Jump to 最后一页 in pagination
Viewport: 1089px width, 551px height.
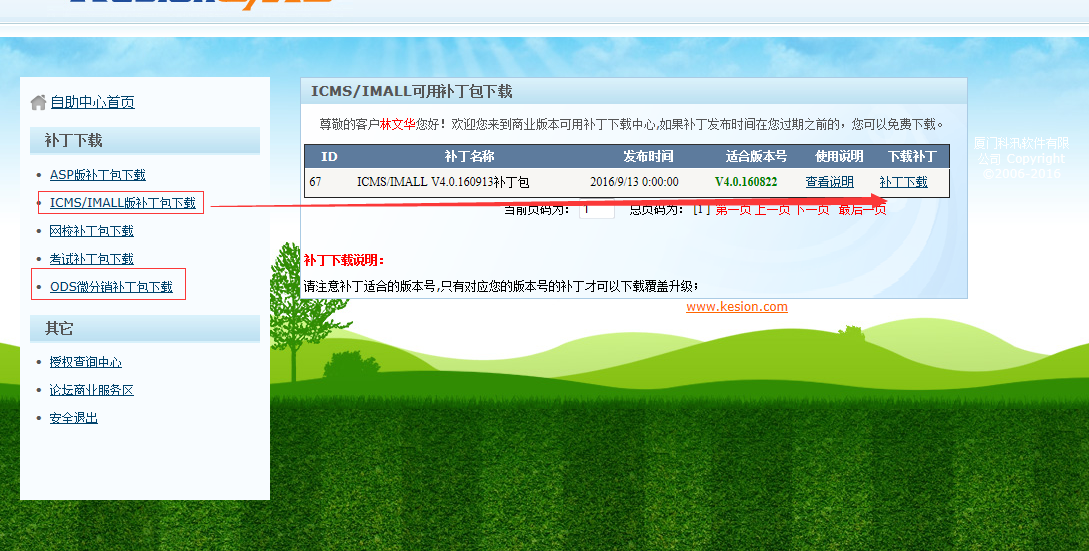(x=862, y=210)
